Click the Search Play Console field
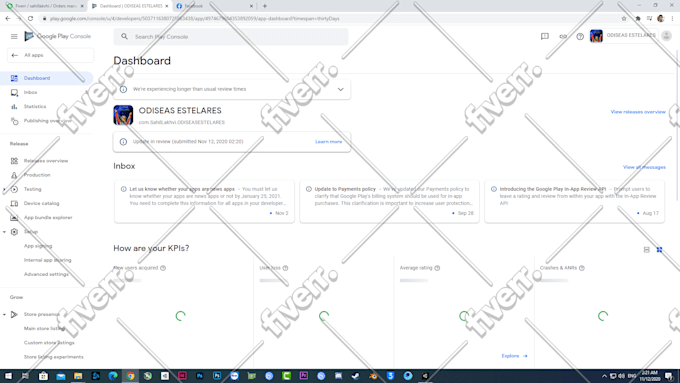The image size is (680, 383). 231,37
